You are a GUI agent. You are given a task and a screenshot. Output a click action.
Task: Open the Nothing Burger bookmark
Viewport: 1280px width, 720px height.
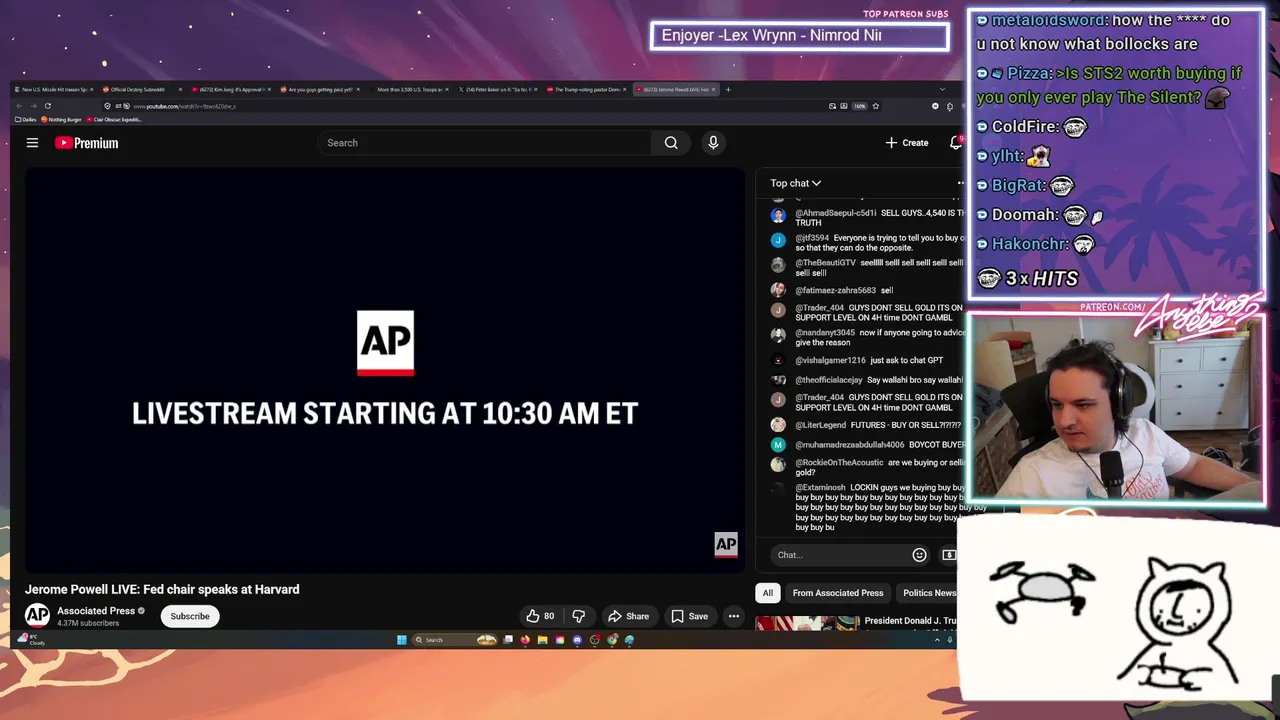[x=61, y=119]
